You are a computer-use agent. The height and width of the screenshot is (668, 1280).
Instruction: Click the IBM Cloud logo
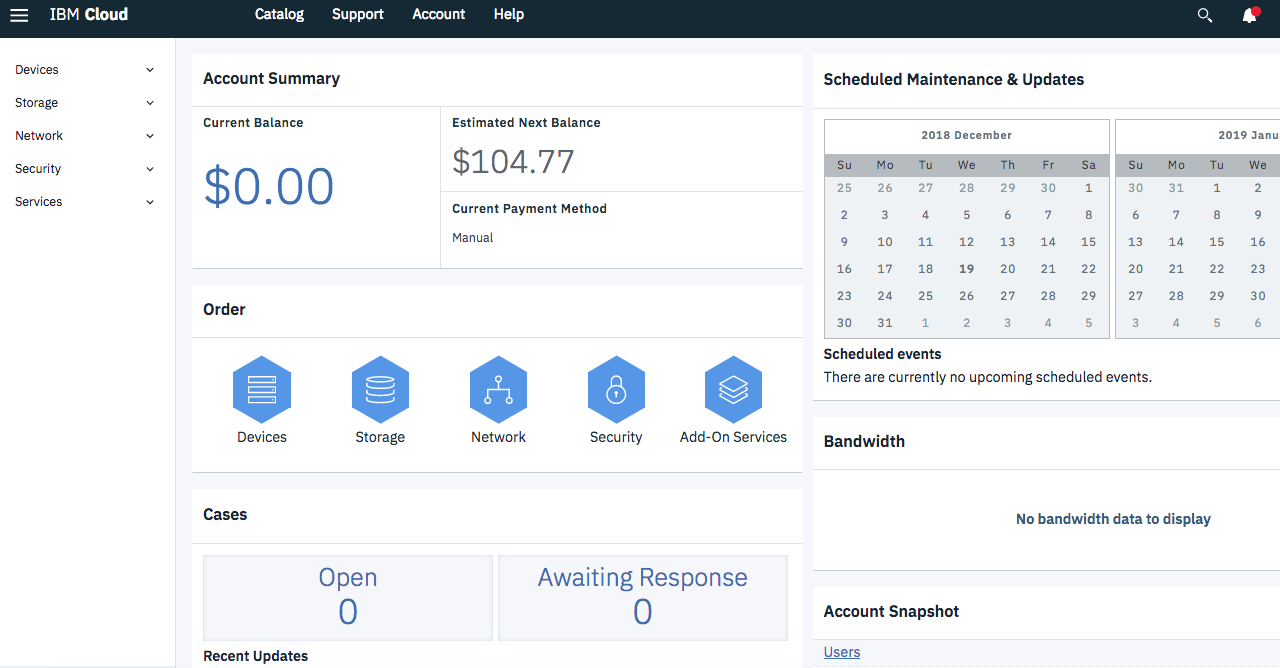[88, 14]
